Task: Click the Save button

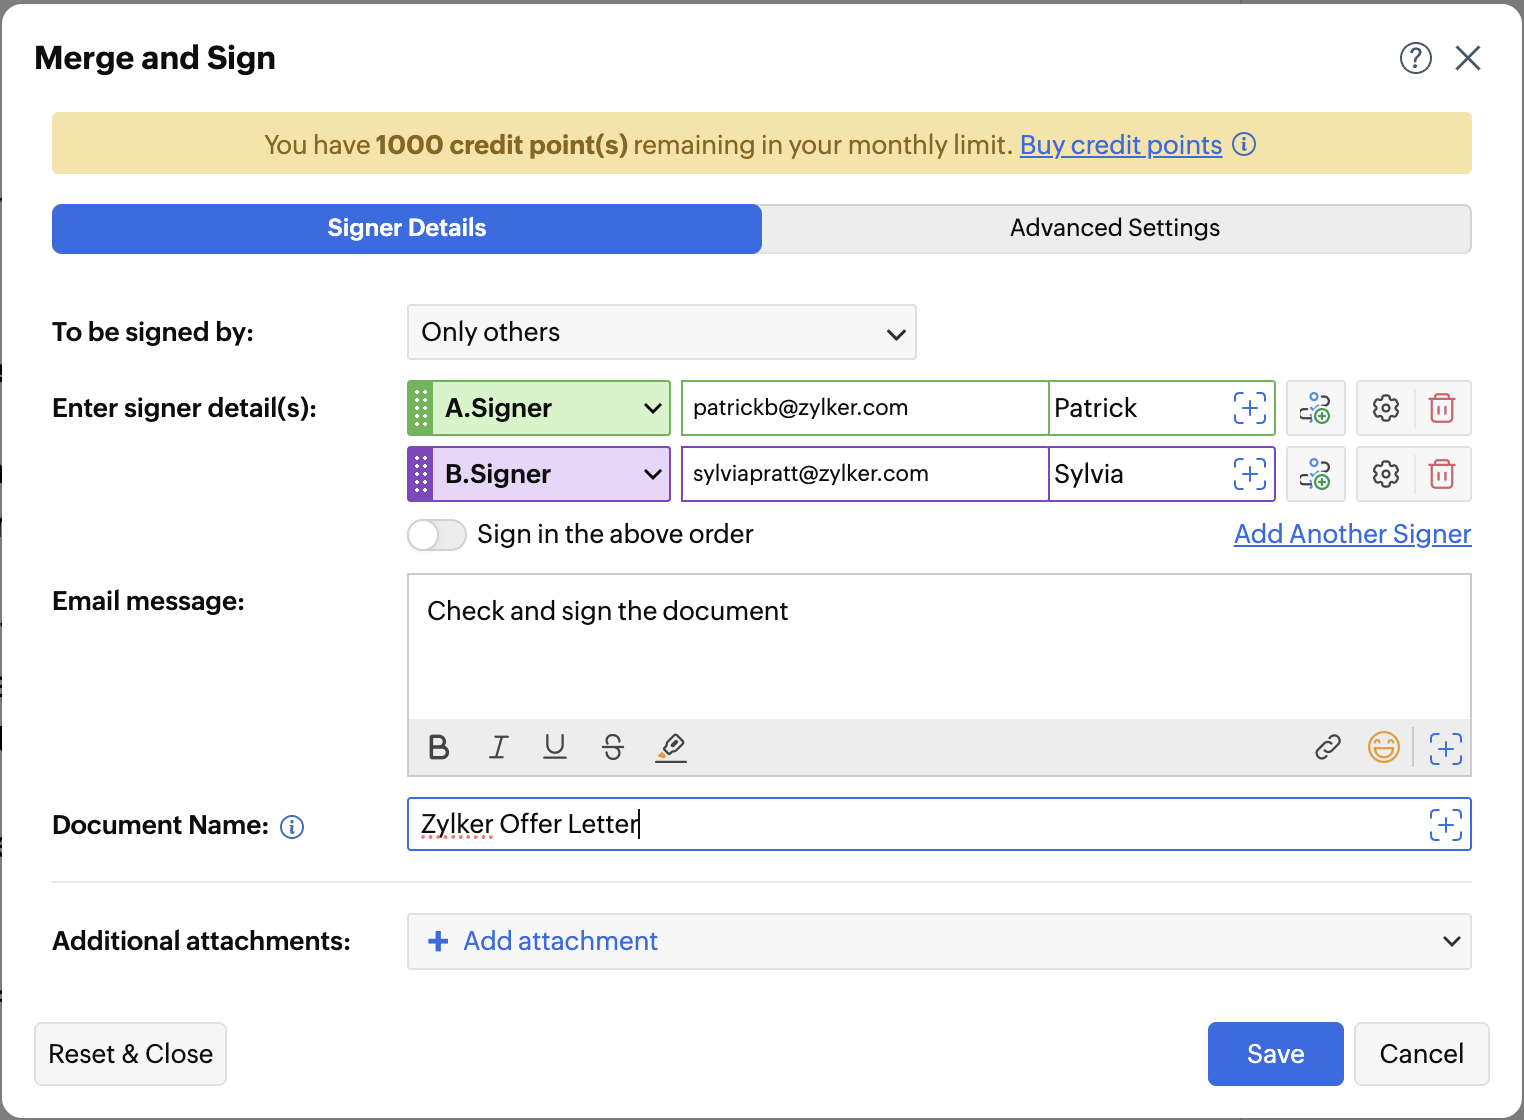Action: (1275, 1054)
